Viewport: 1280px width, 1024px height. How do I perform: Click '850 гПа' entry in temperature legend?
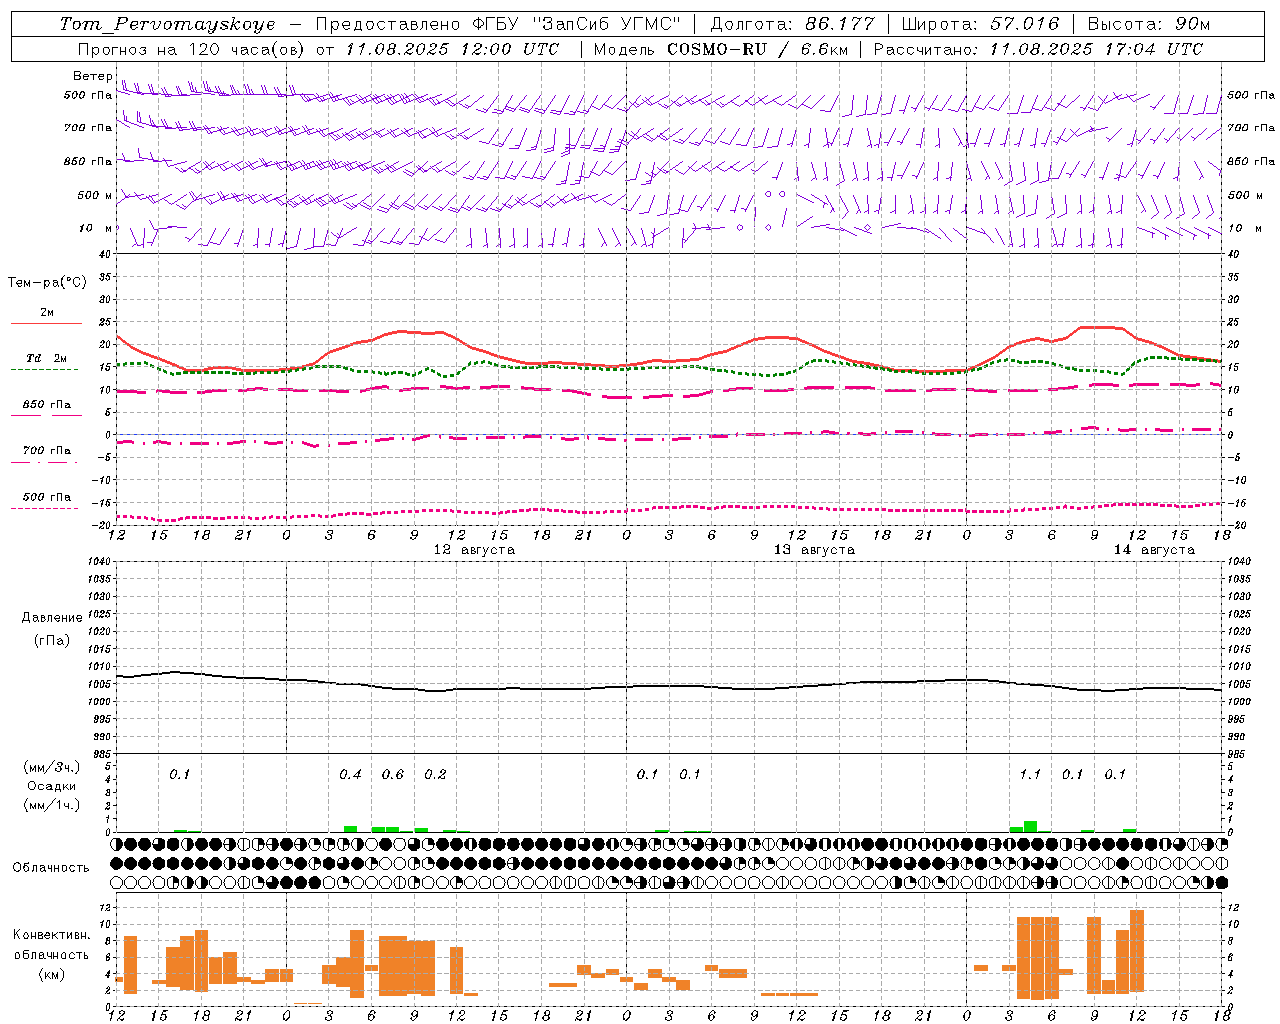(47, 405)
